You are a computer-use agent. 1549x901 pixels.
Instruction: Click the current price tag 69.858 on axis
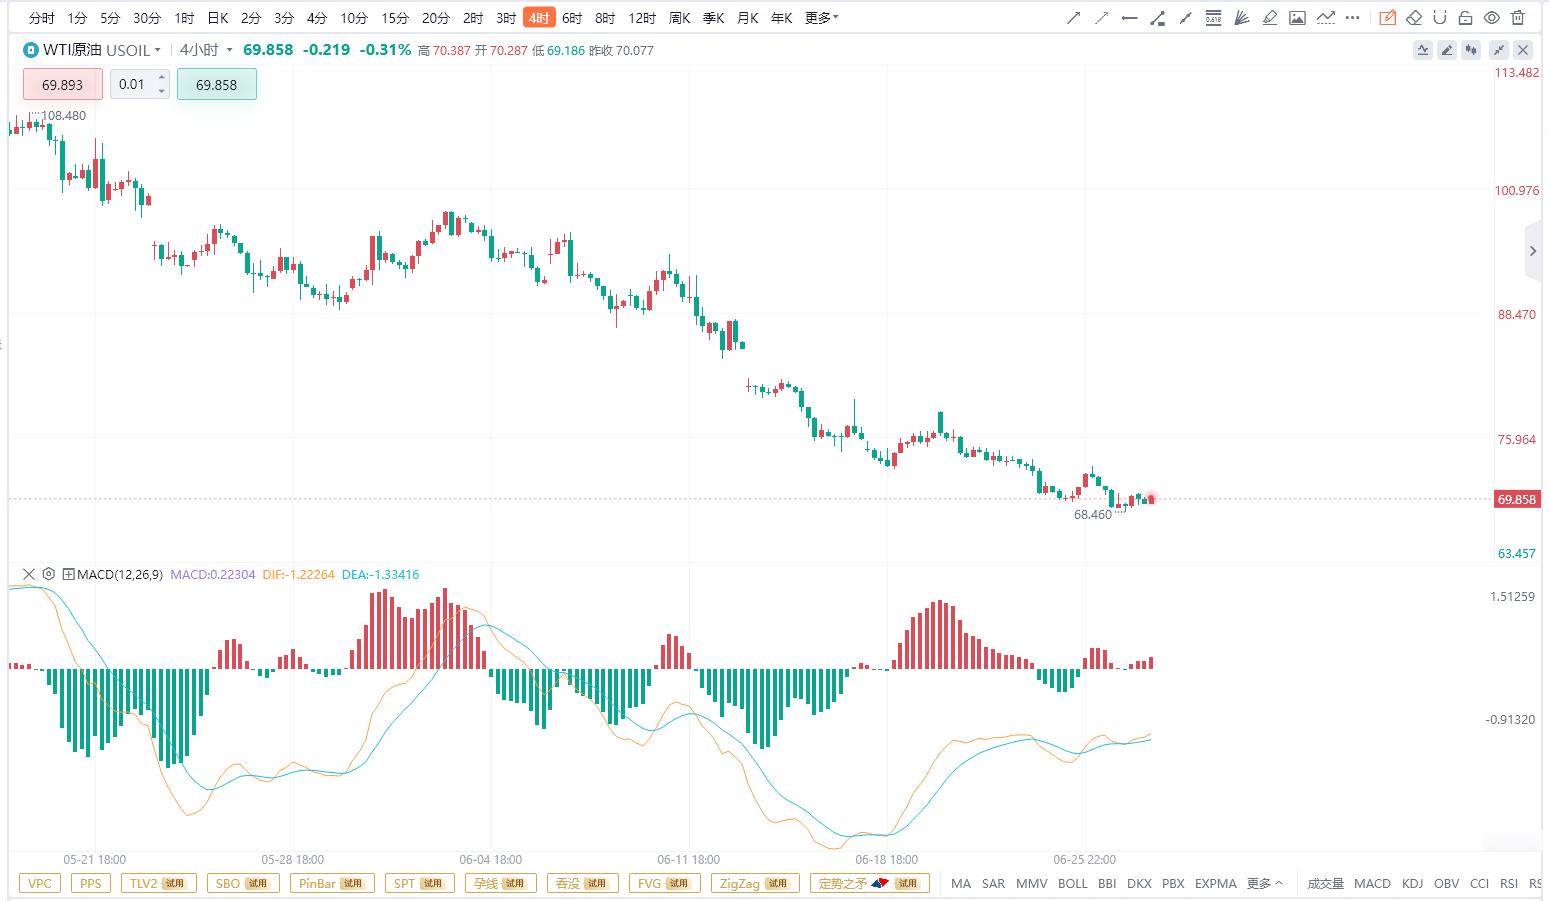(x=1517, y=499)
